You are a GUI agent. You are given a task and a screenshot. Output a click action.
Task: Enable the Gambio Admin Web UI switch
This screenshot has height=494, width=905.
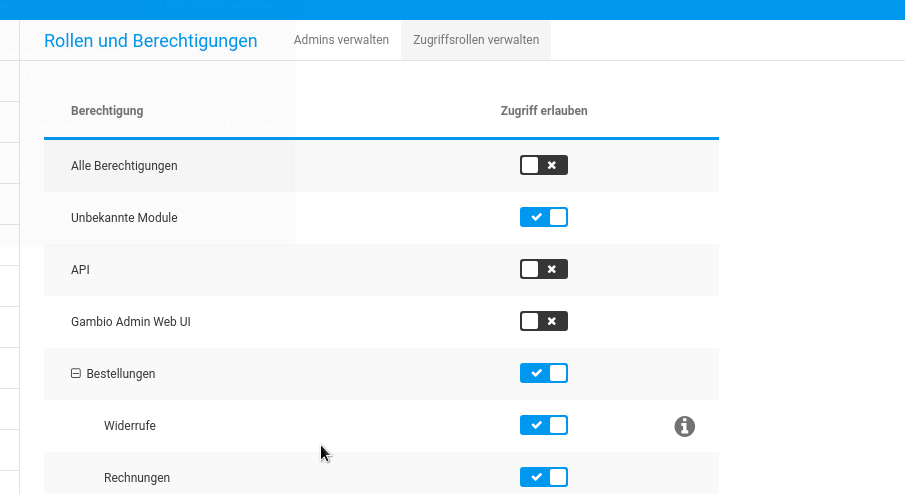click(543, 321)
